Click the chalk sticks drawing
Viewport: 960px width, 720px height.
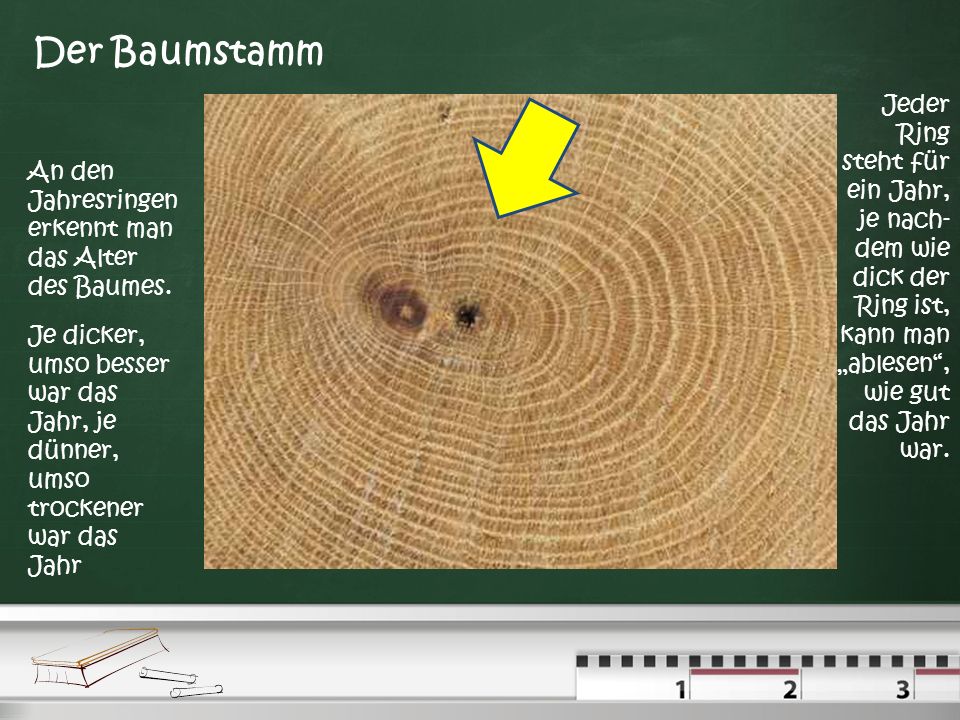181,683
